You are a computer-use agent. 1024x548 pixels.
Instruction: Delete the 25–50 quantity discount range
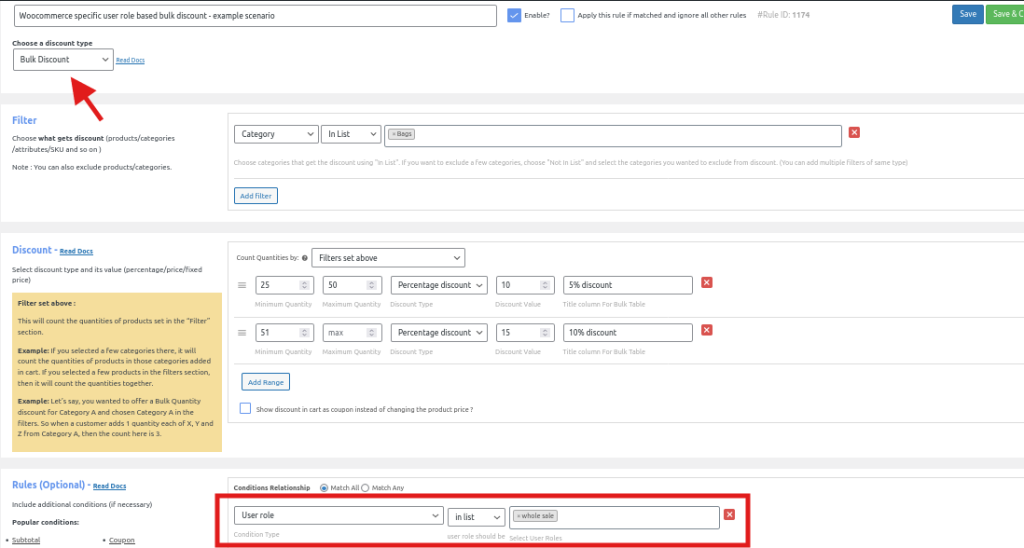(706, 283)
